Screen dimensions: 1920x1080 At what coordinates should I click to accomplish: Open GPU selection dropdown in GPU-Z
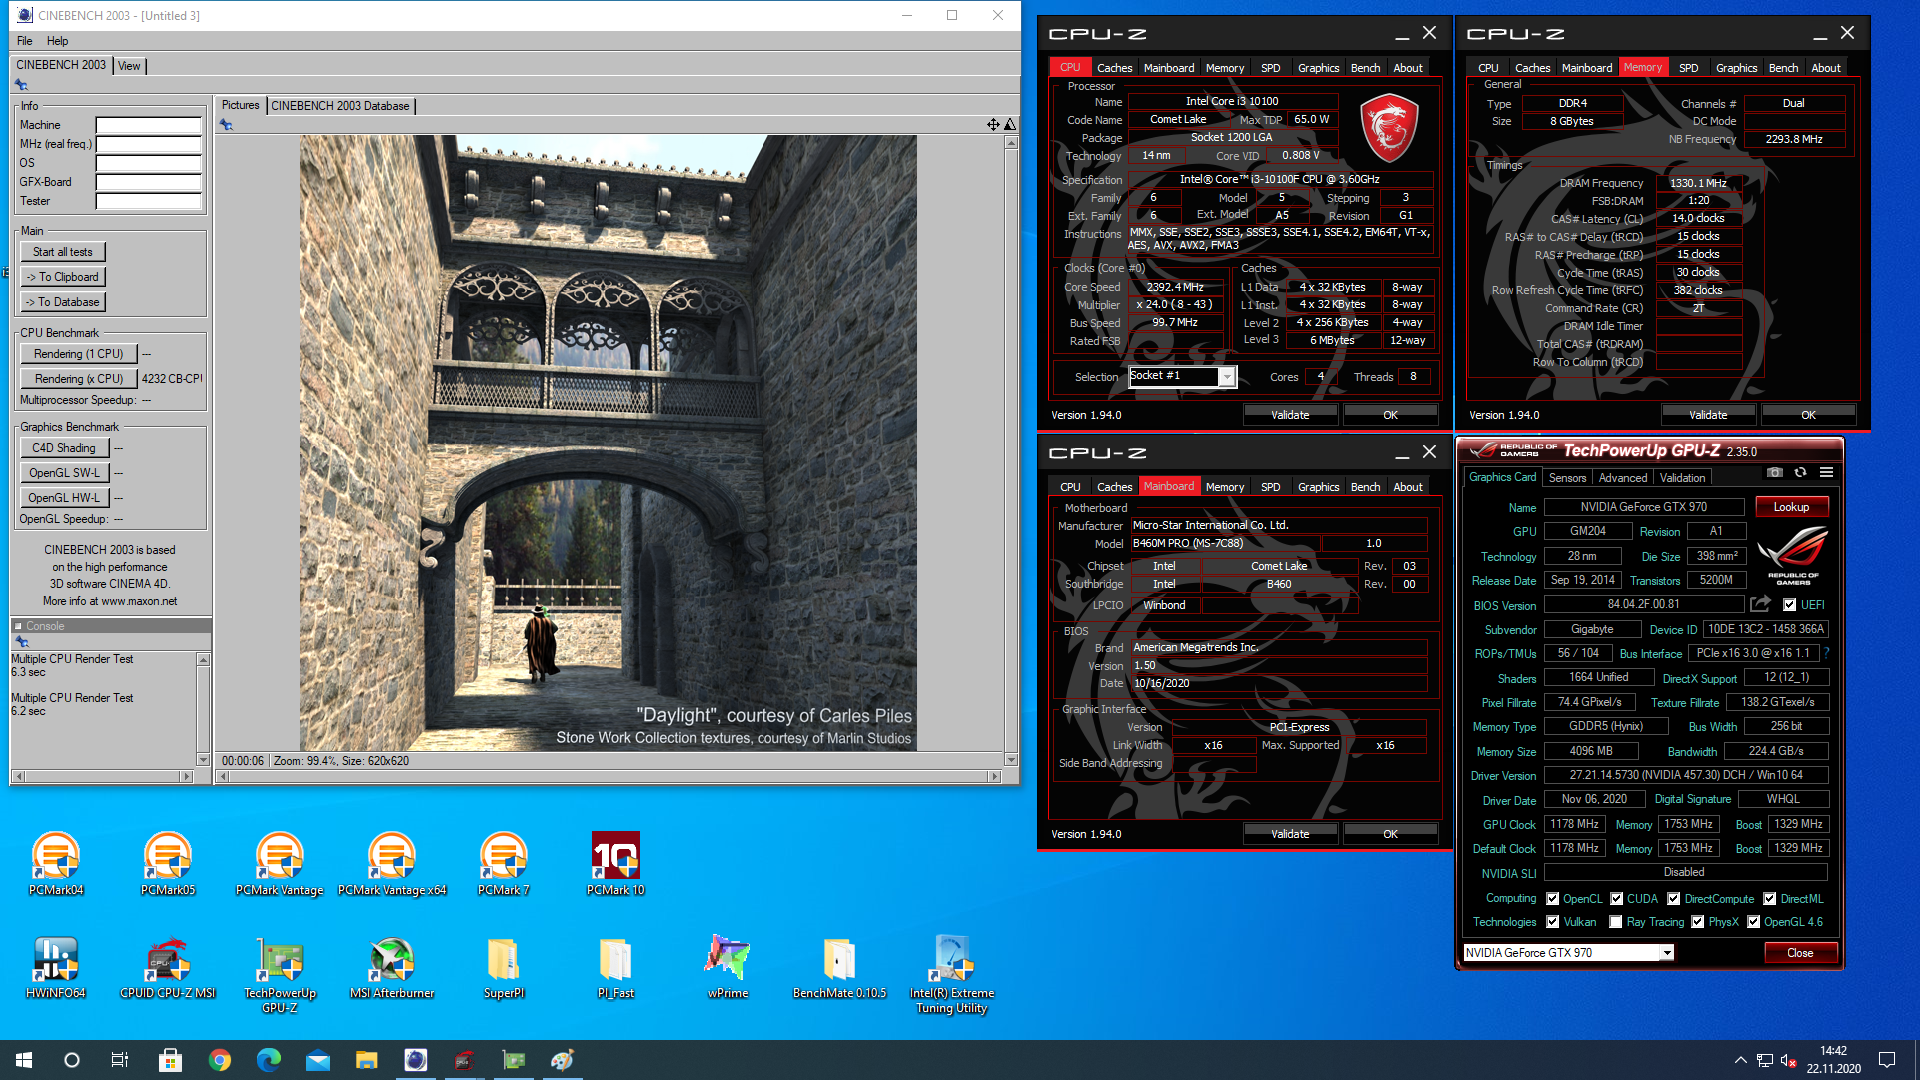coord(1667,953)
